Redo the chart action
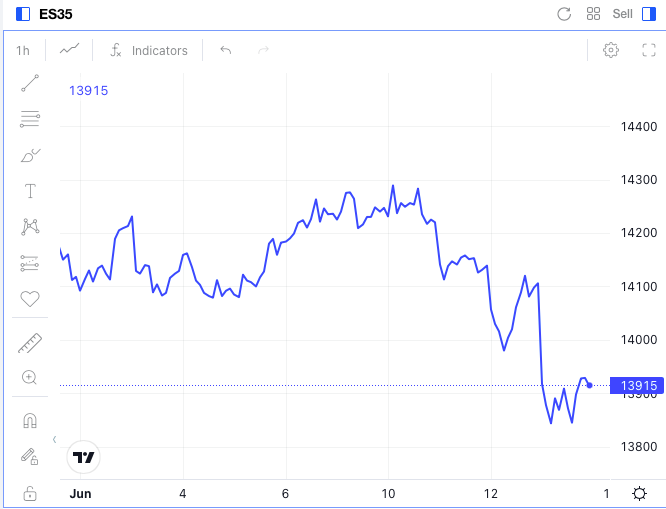 point(263,51)
